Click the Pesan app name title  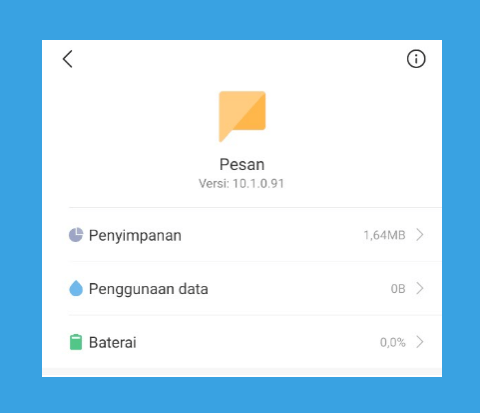(242, 164)
